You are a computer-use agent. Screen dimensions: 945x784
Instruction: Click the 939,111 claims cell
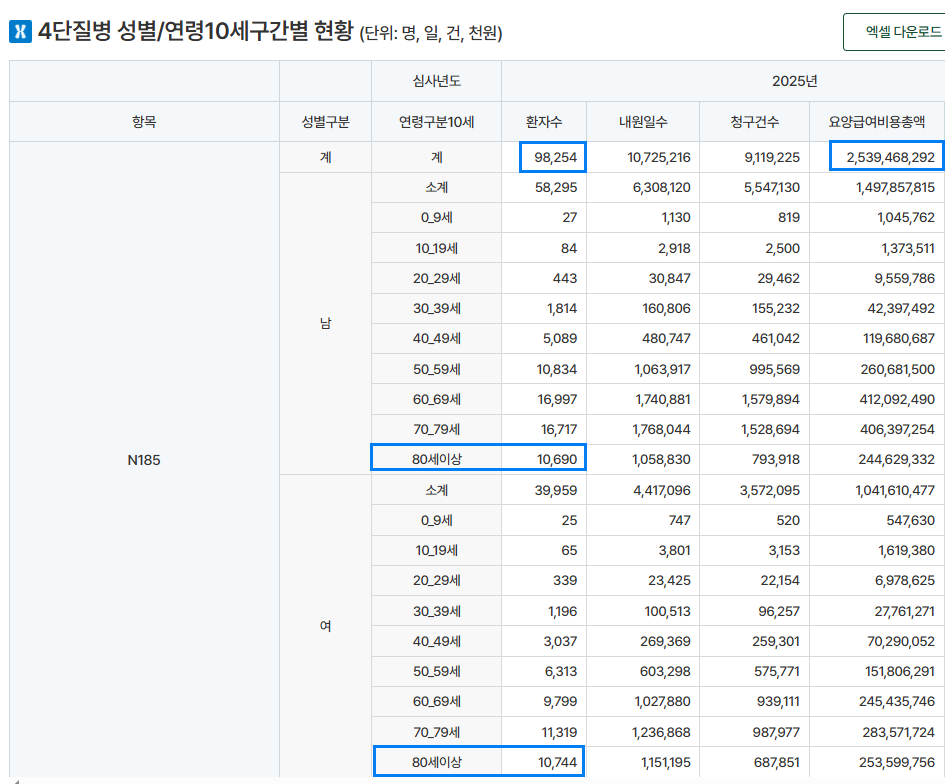tap(755, 701)
